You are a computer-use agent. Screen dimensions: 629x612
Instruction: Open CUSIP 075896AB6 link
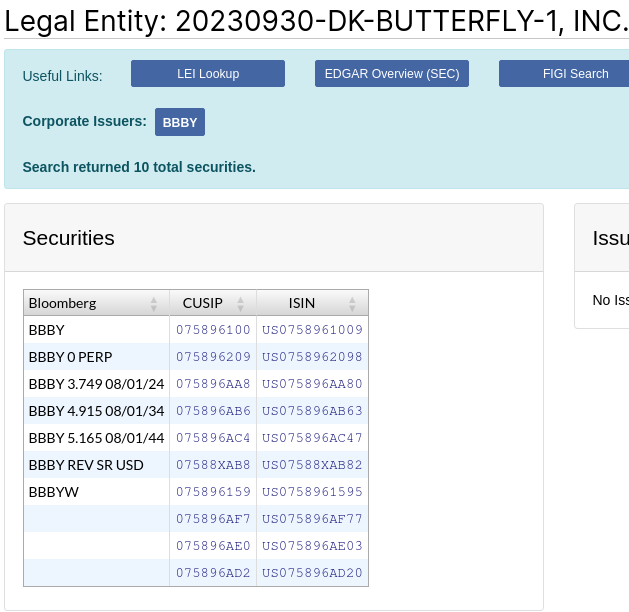coord(213,411)
